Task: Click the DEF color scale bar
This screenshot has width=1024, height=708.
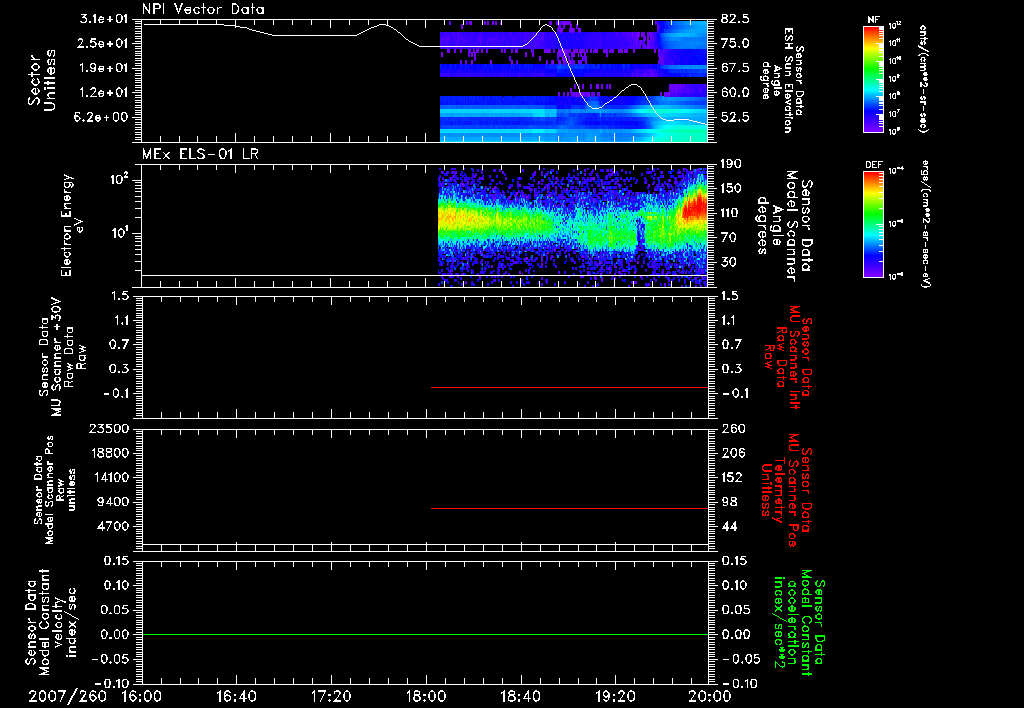Action: click(x=873, y=224)
